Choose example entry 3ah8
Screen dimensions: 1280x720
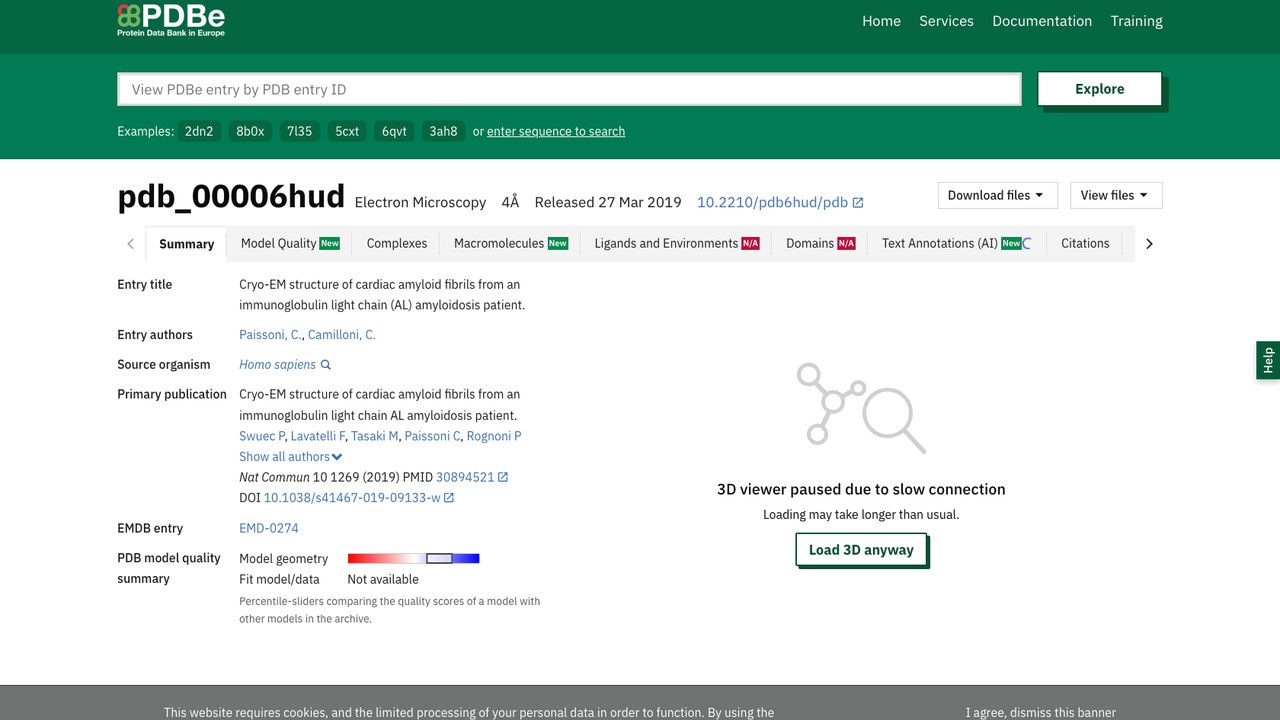click(443, 131)
